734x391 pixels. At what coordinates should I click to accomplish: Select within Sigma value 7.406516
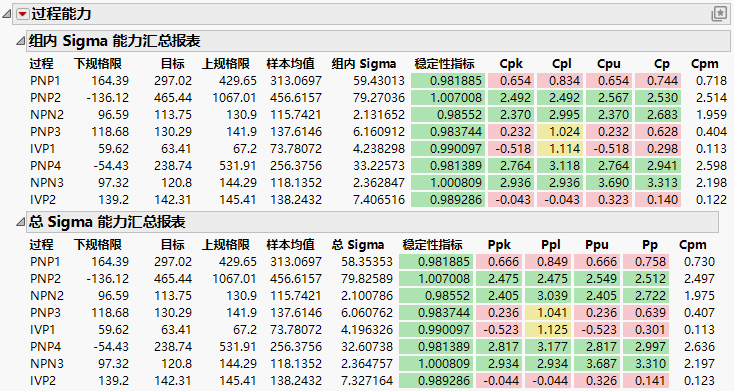pos(379,200)
